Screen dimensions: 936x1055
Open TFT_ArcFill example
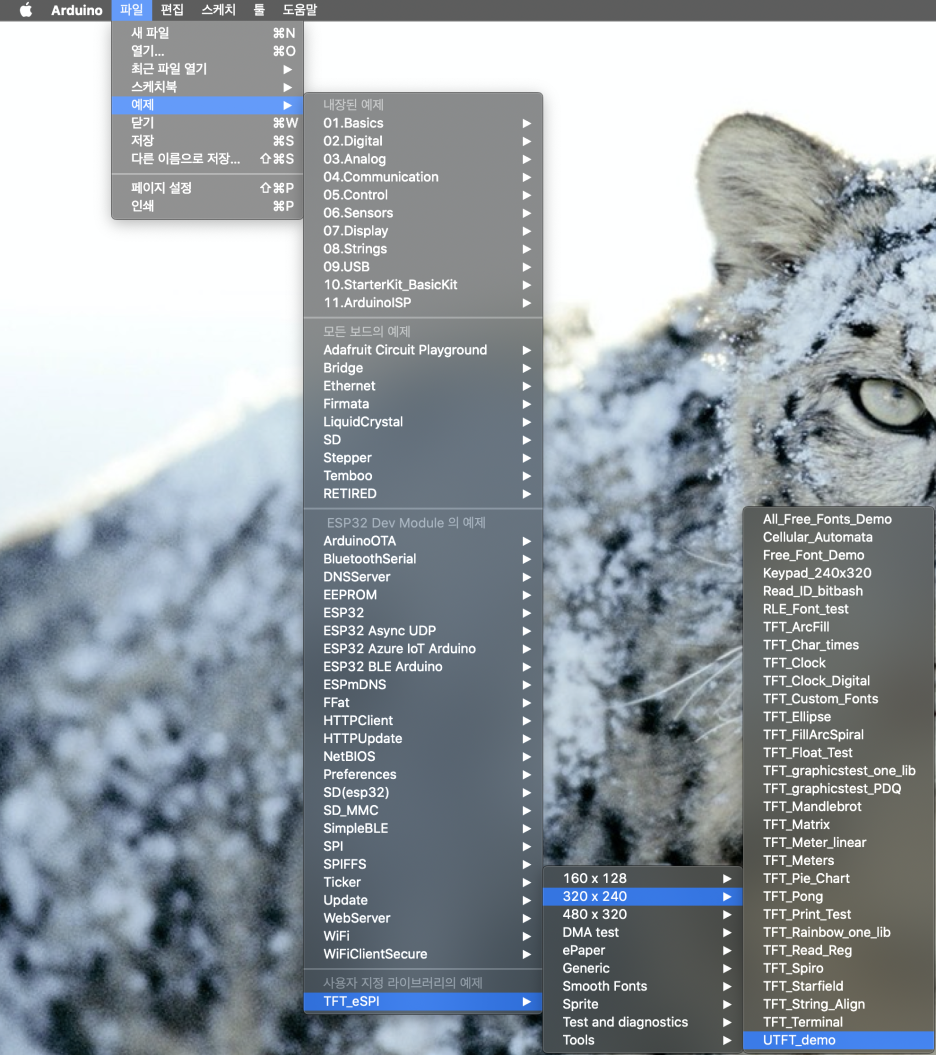[838, 627]
